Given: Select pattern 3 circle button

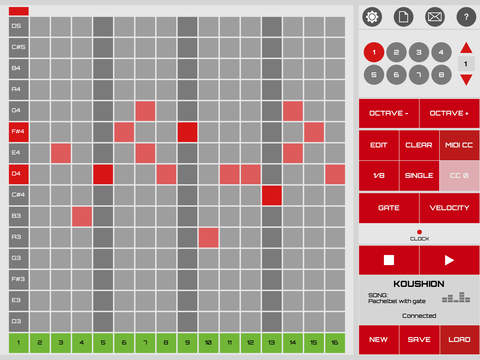Looking at the screenshot, I should pyautogui.click(x=419, y=52).
